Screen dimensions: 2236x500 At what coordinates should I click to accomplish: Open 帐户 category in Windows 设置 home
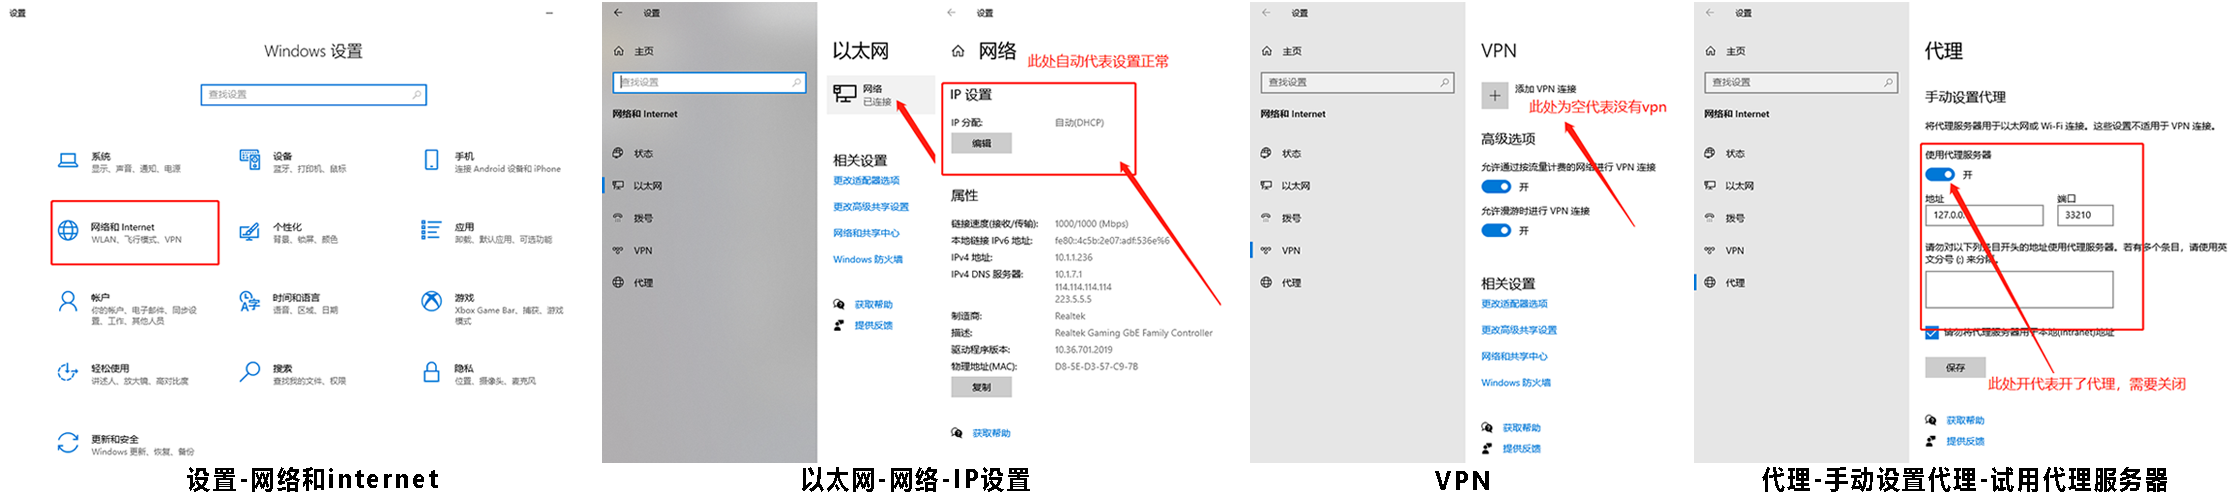pyautogui.click(x=127, y=308)
